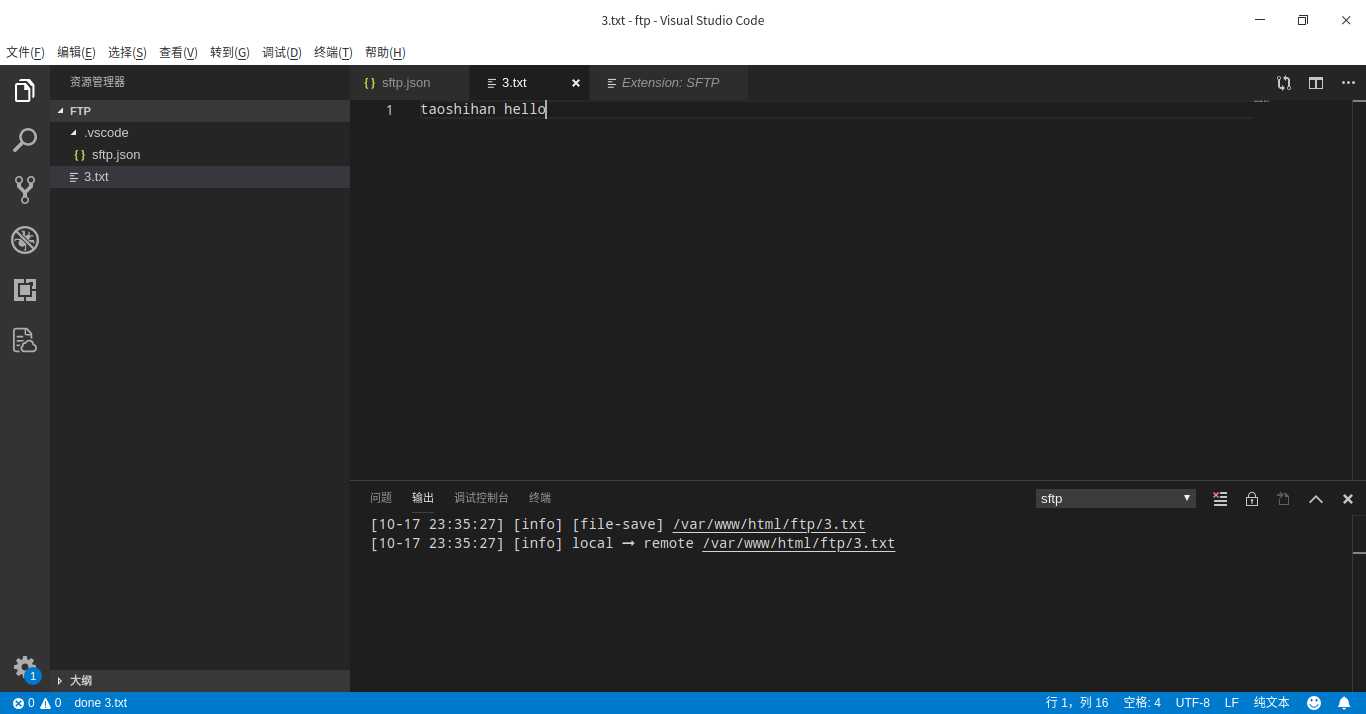Select sftp.json in the file tree
The height and width of the screenshot is (714, 1366).
point(200,155)
